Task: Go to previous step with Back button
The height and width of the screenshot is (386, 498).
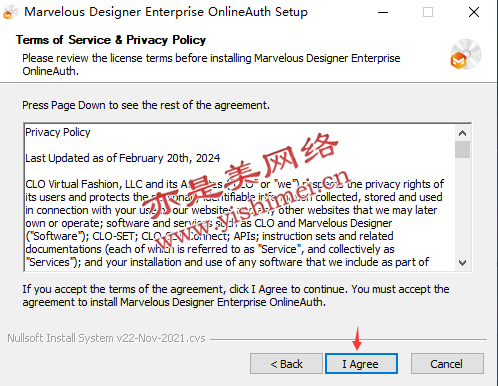Action: pos(286,364)
